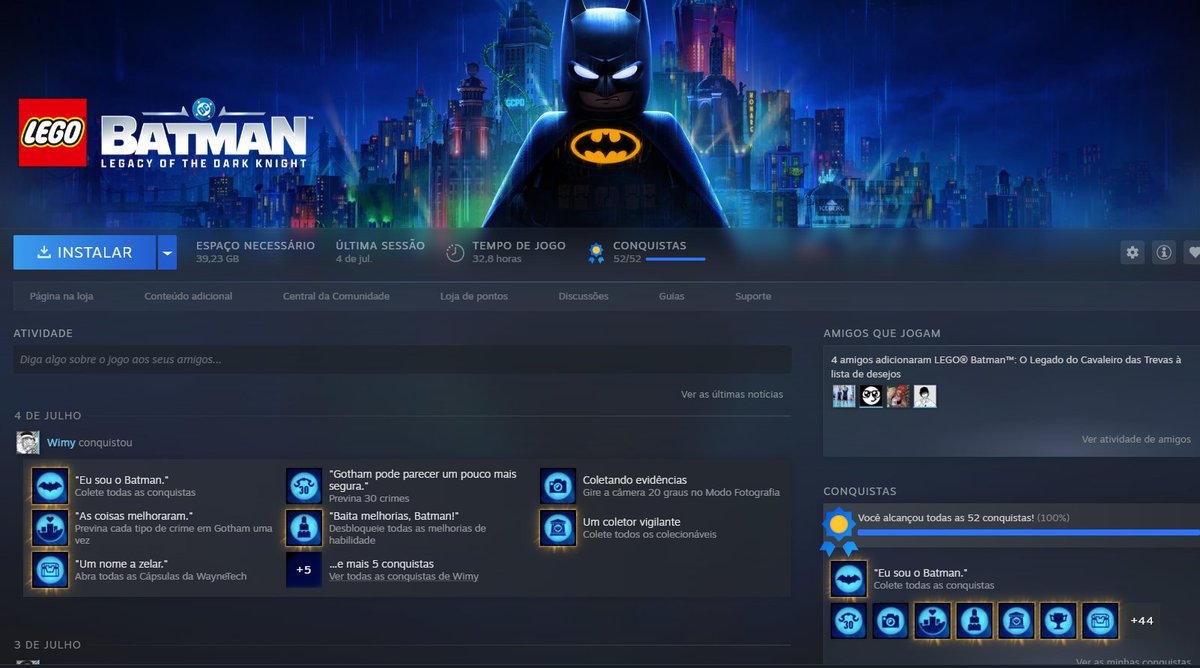Click the play time clock icon

455,253
